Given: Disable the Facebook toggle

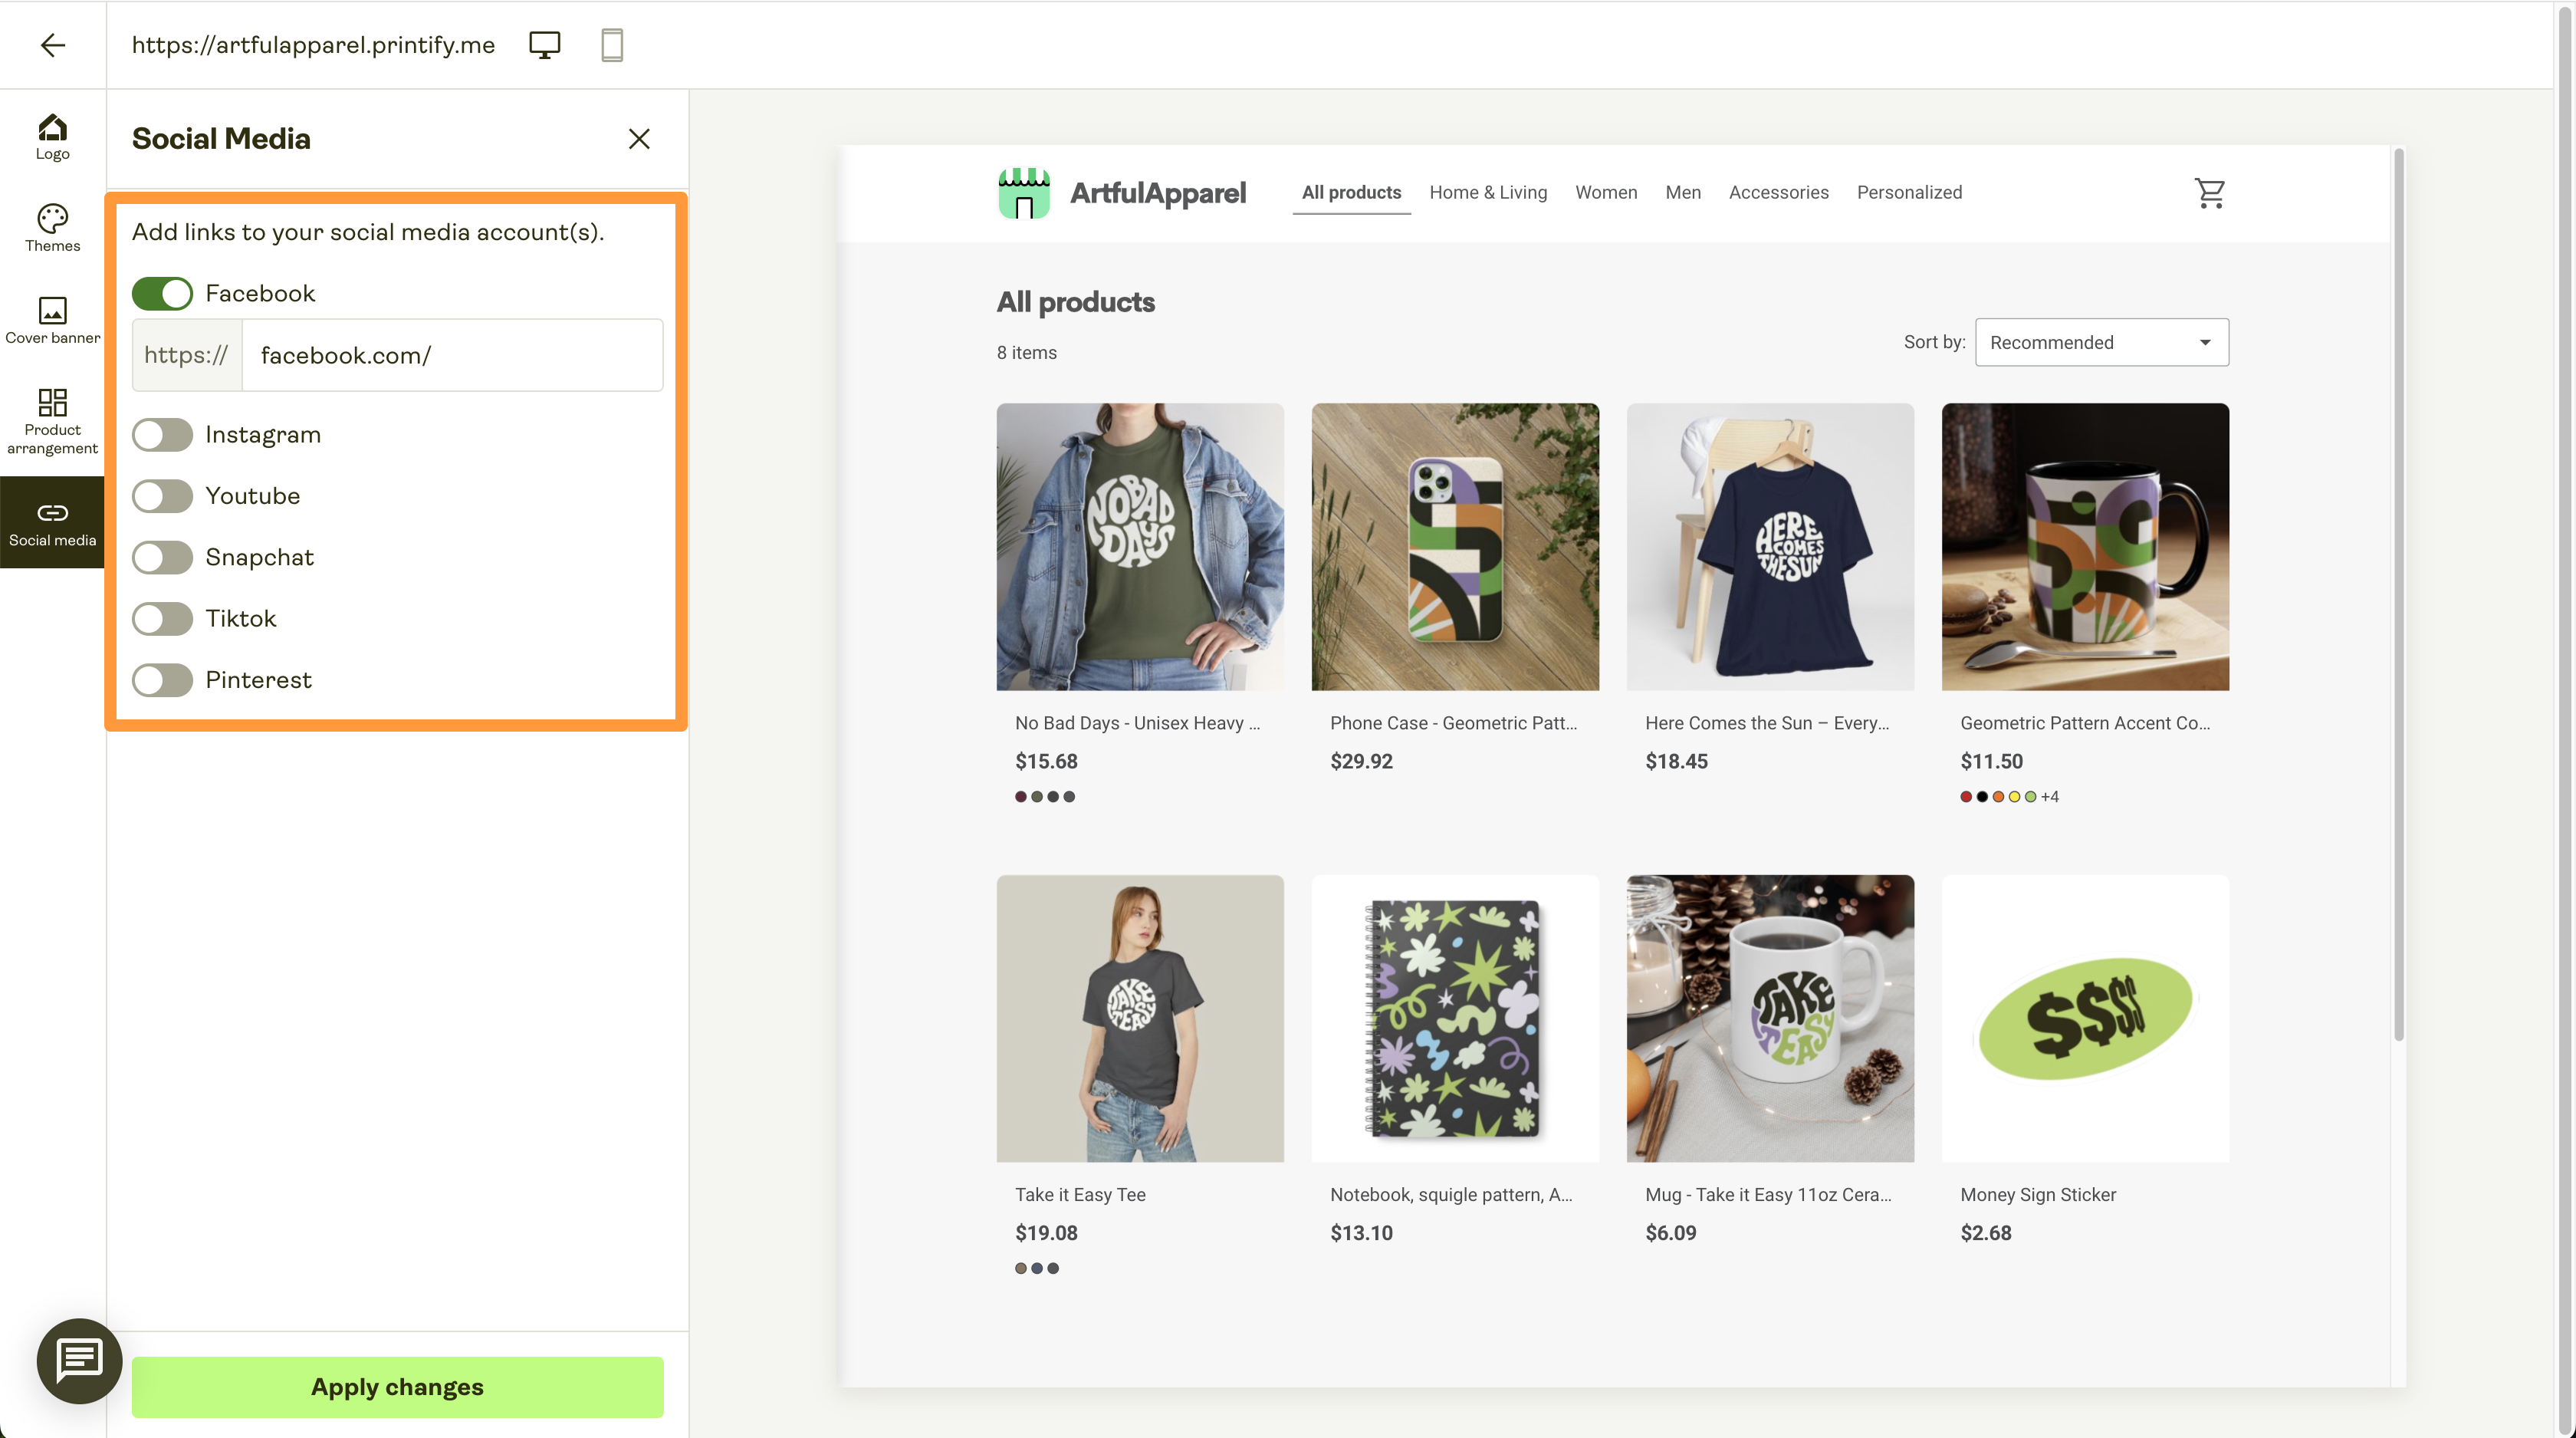Looking at the screenshot, I should 162,294.
